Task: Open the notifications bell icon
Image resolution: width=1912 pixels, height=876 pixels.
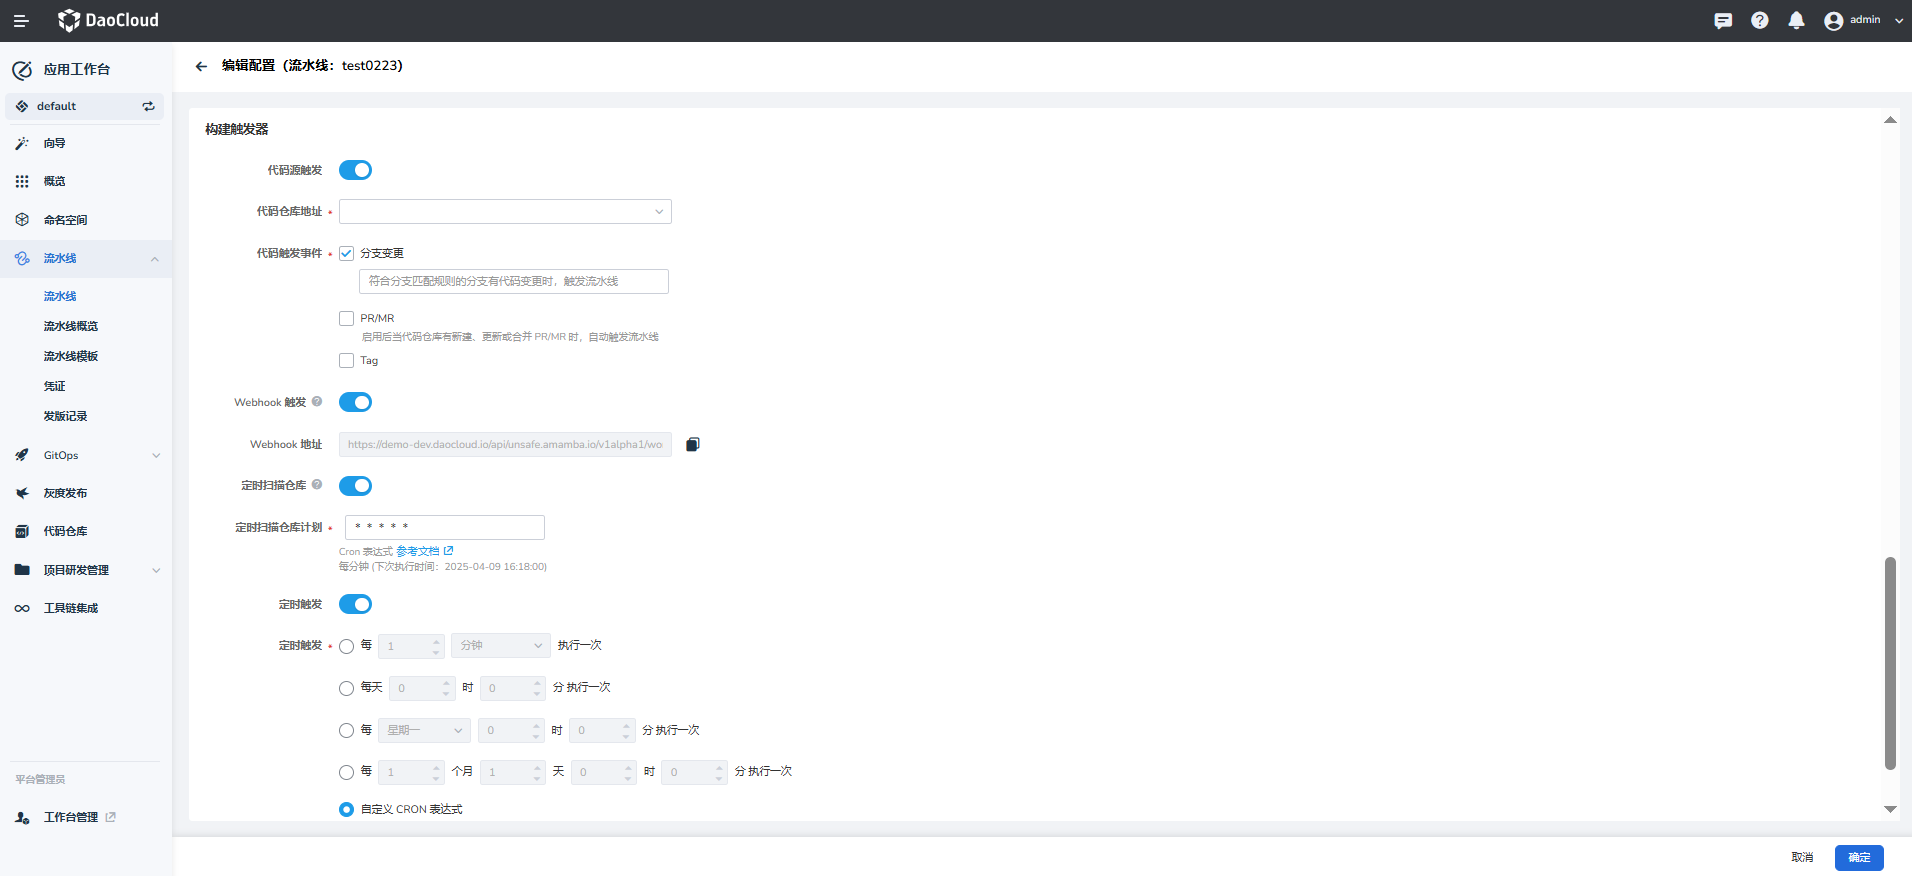Action: [1796, 21]
